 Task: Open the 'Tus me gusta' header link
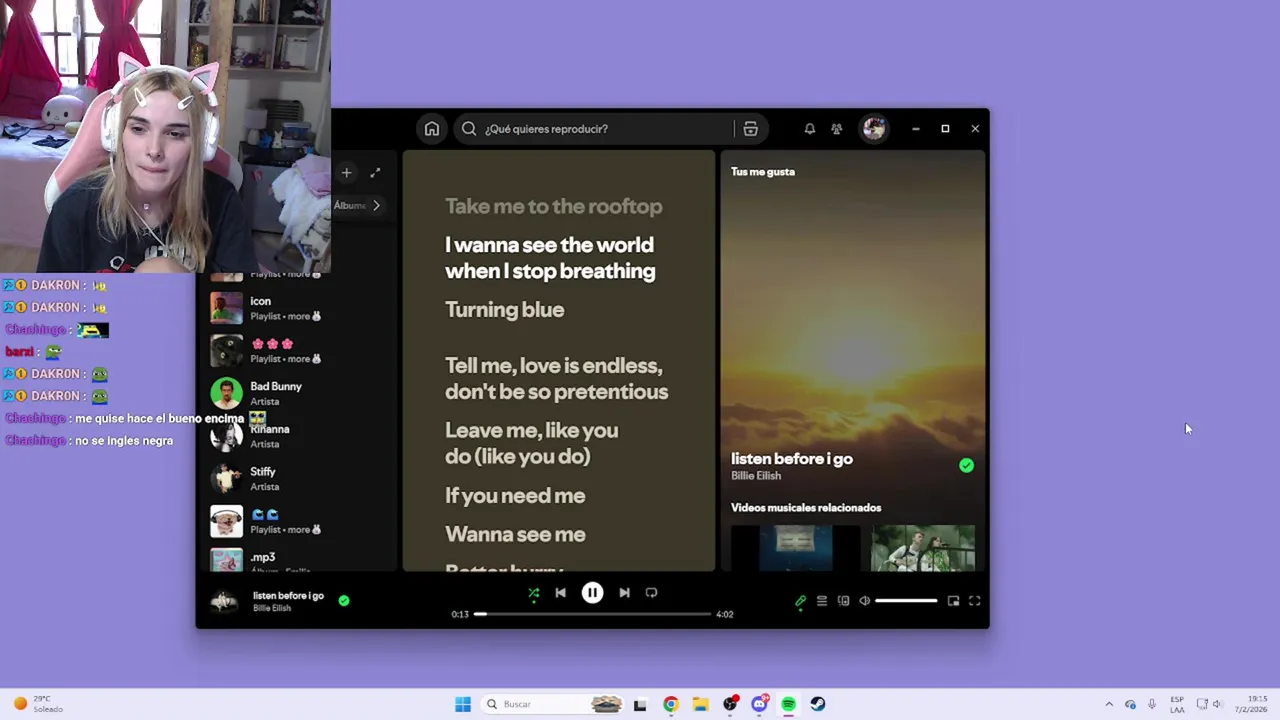(x=763, y=172)
